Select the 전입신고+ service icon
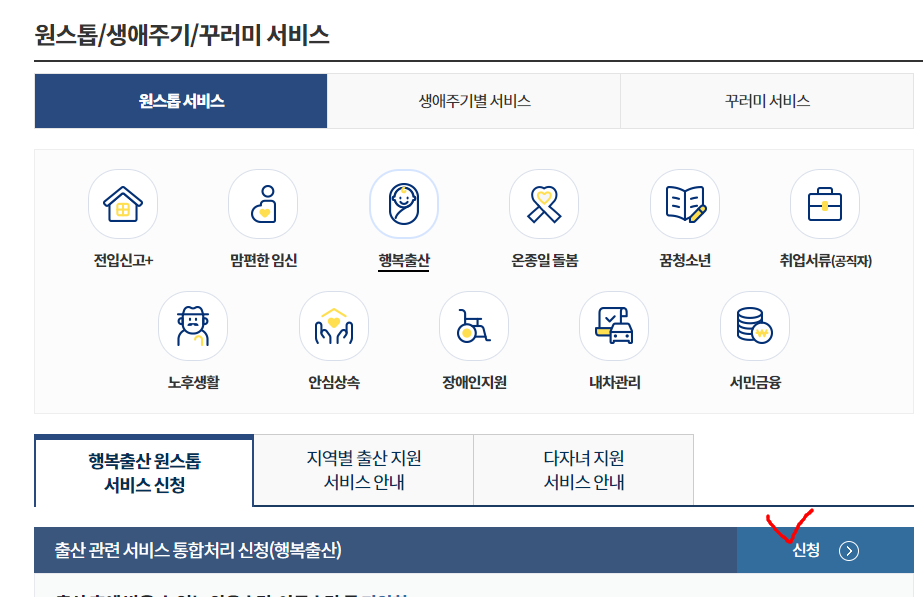923x597 pixels. 122,203
